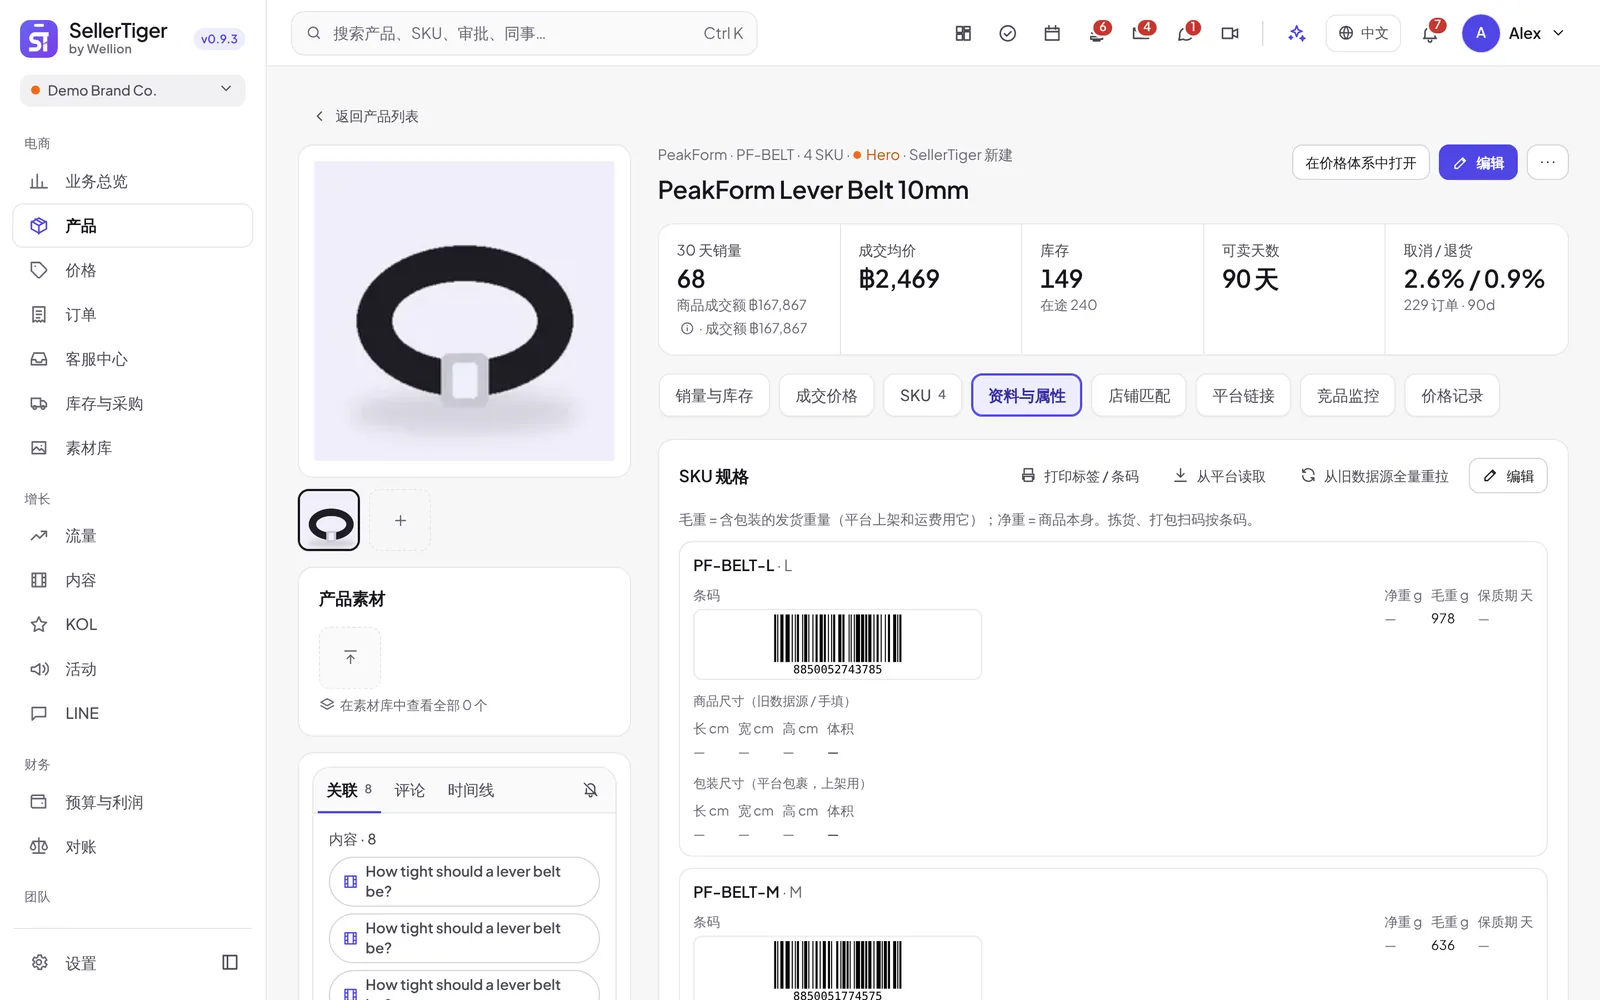Open 预算与利润 in the sidebar
1600x1000 pixels.
click(133, 802)
